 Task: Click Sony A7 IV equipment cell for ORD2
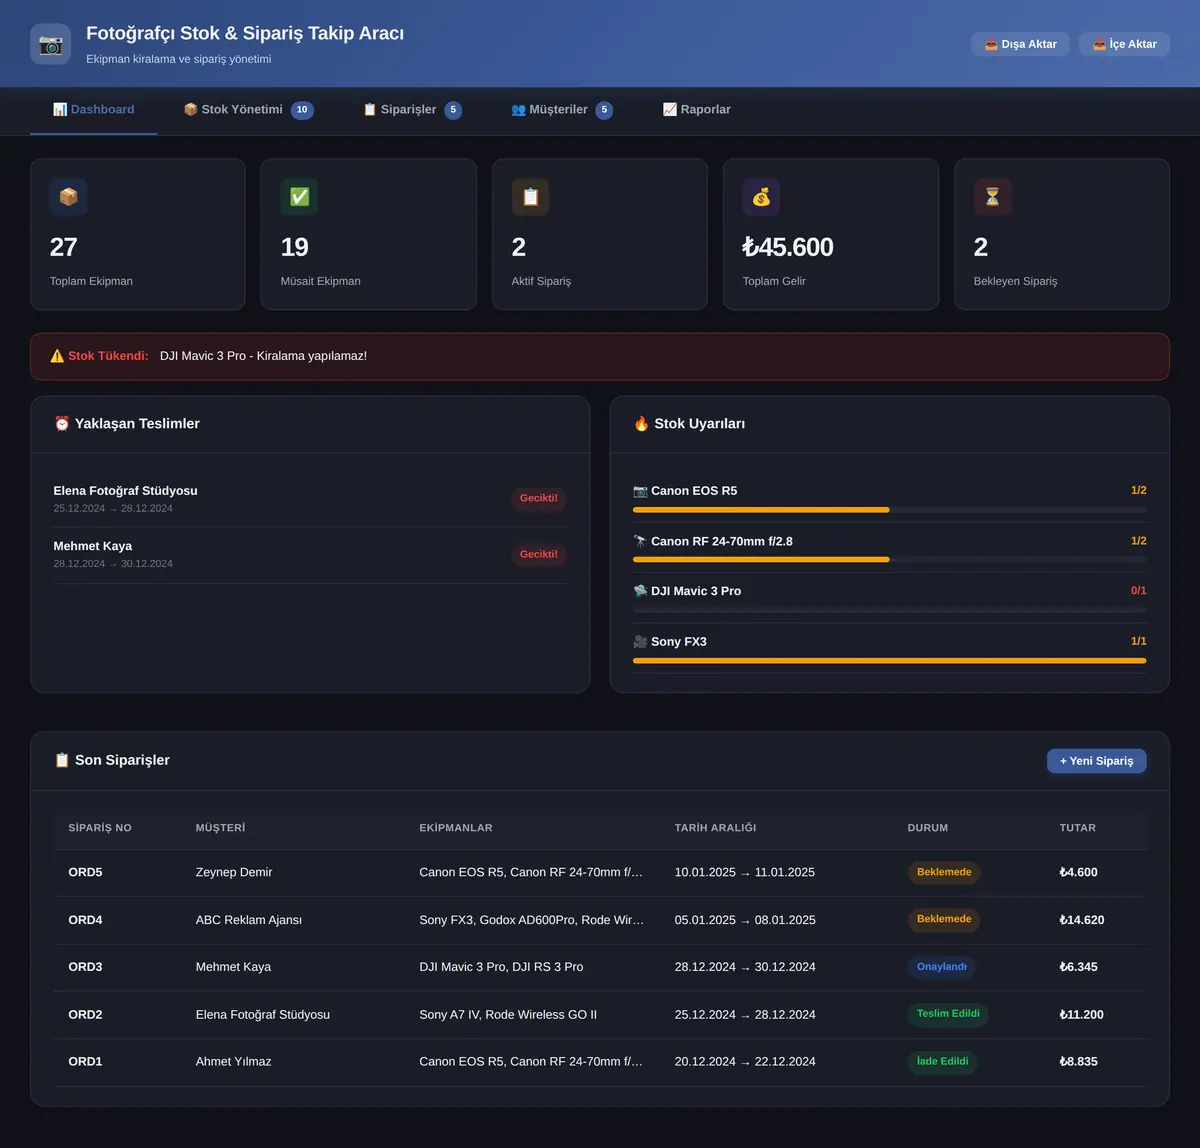508,1015
